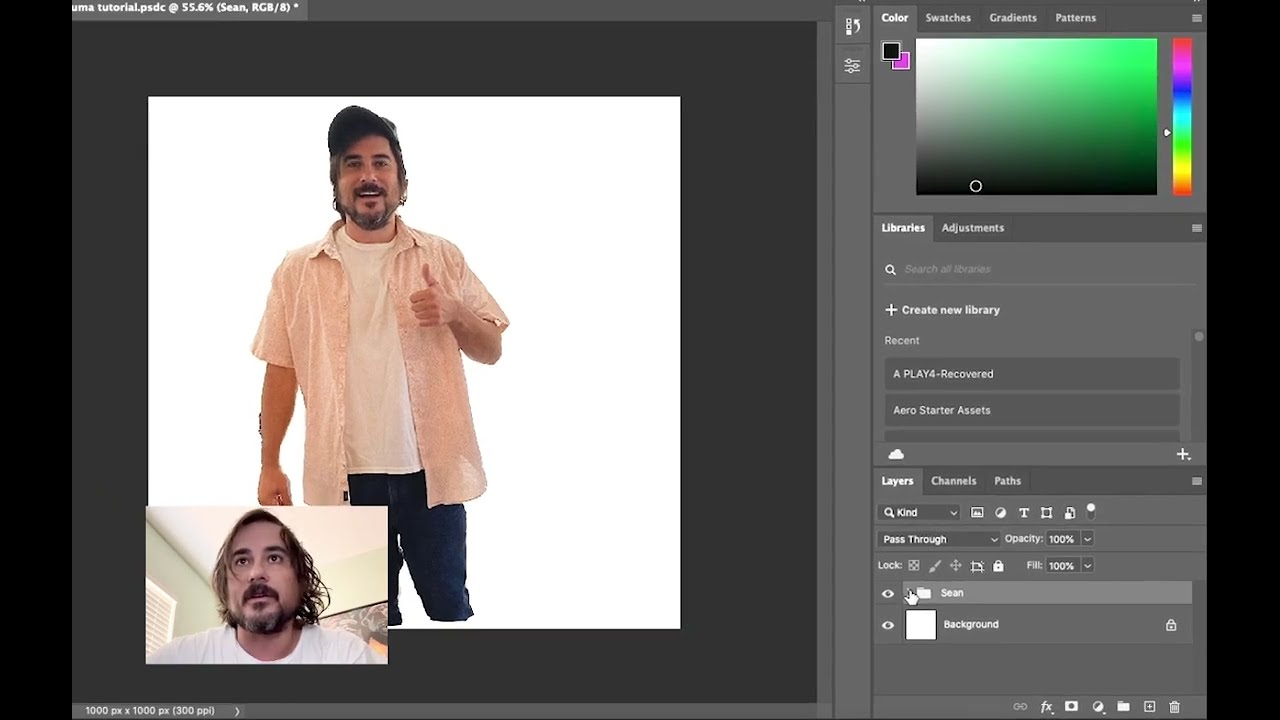
Task: Open the Fill slider dropdown arrow
Action: (x=1087, y=566)
